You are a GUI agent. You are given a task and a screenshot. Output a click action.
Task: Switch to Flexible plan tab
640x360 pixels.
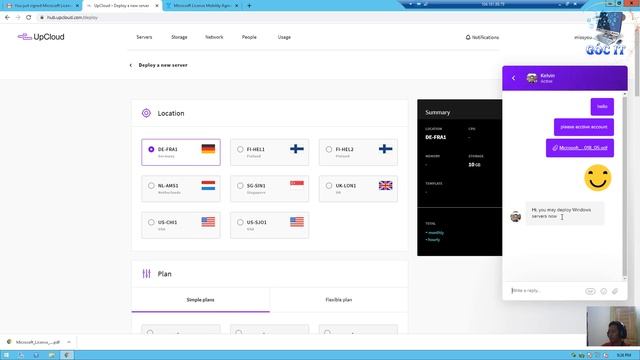pos(339,300)
